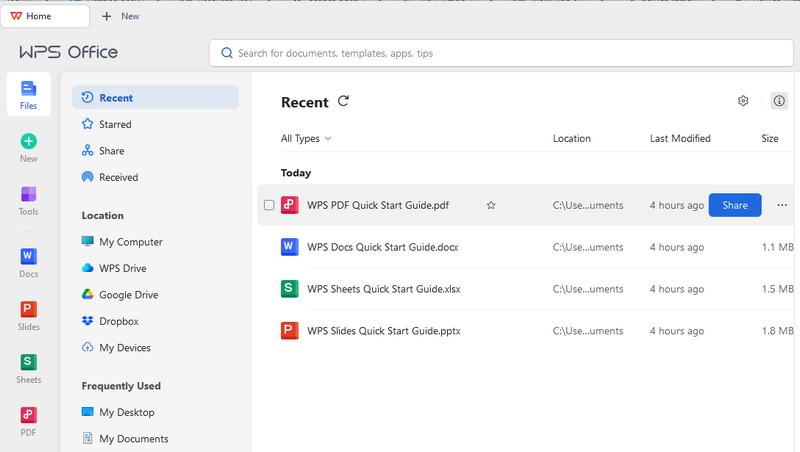Click the search magnifier icon

pos(227,53)
